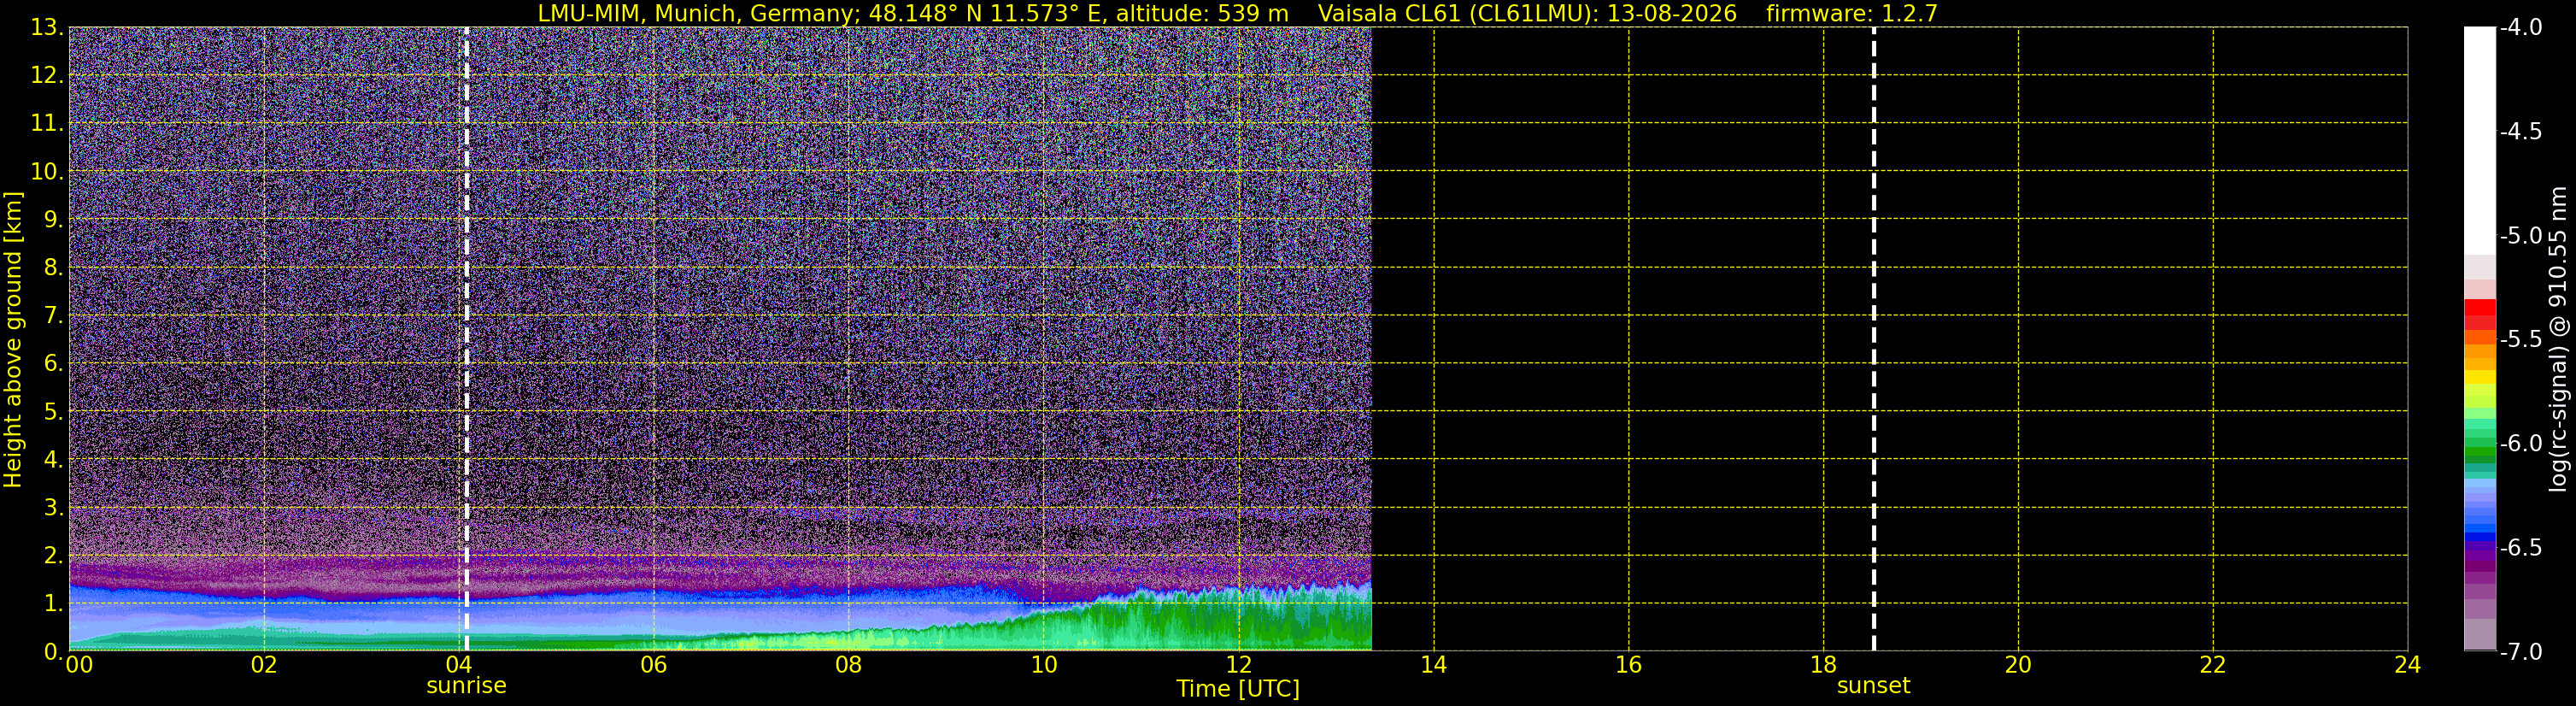Click the colorbar tick label '-6.5'
2576x706 pixels.
tap(2520, 548)
